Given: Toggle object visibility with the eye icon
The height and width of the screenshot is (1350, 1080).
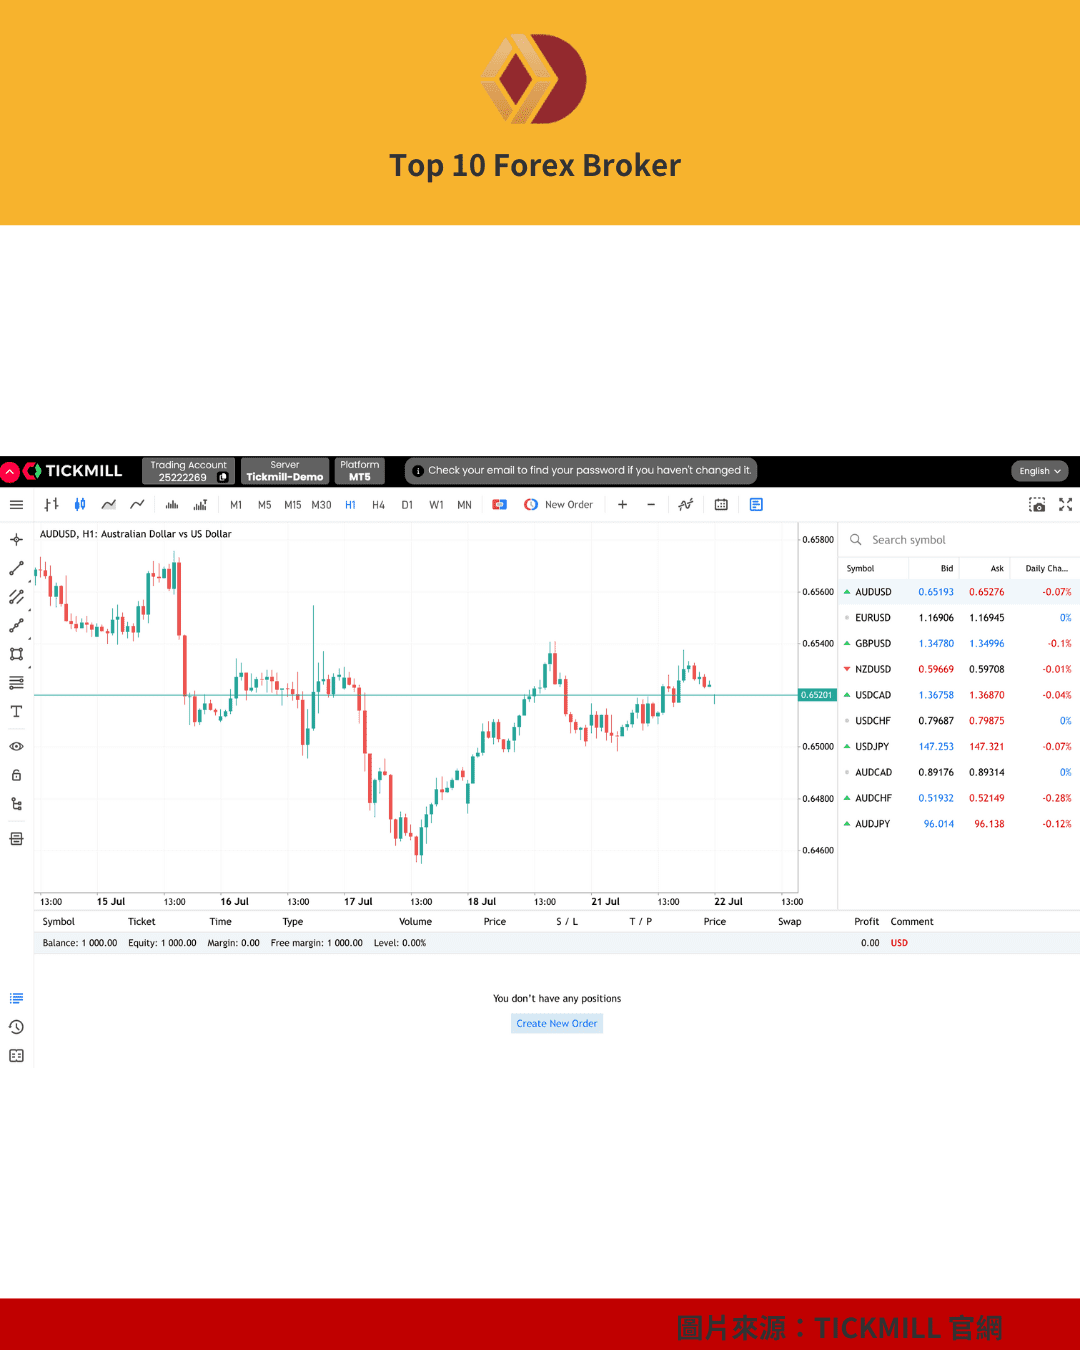Looking at the screenshot, I should click(x=15, y=746).
